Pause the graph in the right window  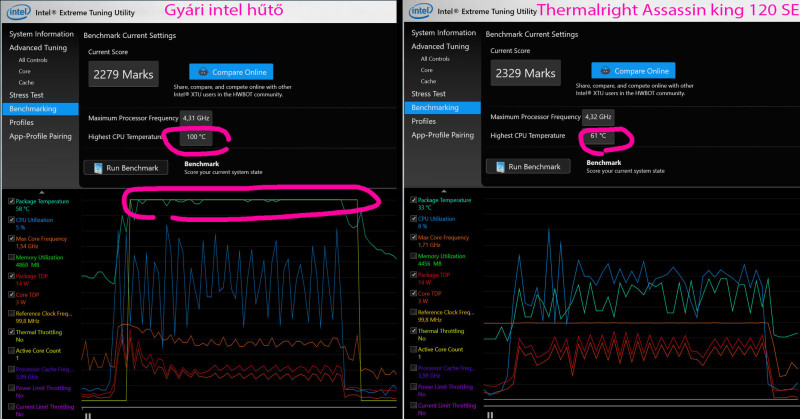point(490,415)
